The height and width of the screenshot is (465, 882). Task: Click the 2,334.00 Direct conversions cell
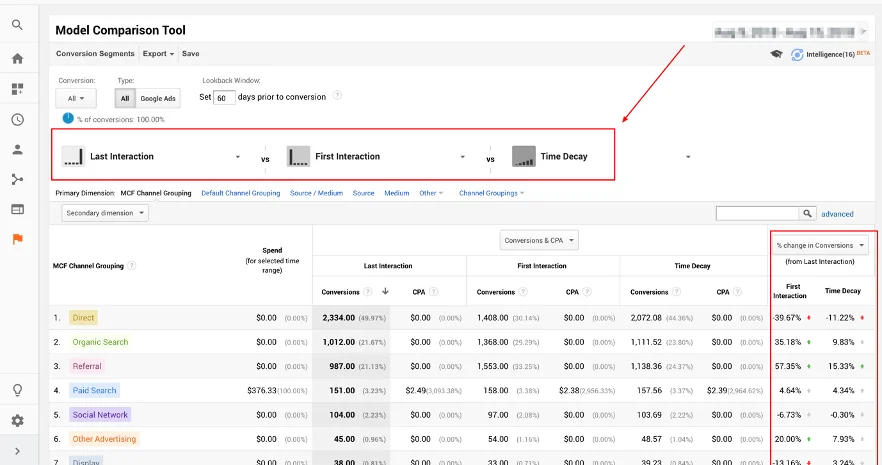click(339, 318)
